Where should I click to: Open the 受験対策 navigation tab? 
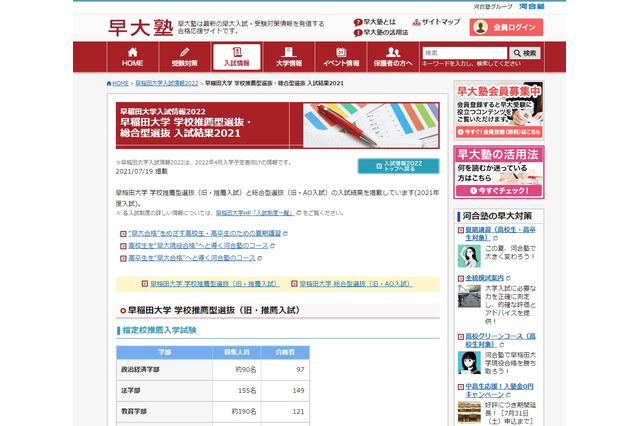184,57
